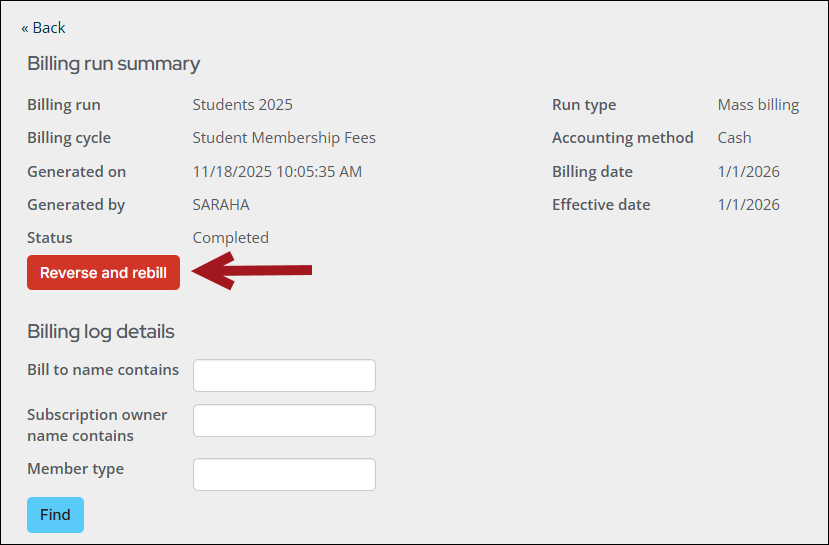Click the 11/18/2025 generated on timestamp
This screenshot has width=829, height=545.
tap(277, 172)
